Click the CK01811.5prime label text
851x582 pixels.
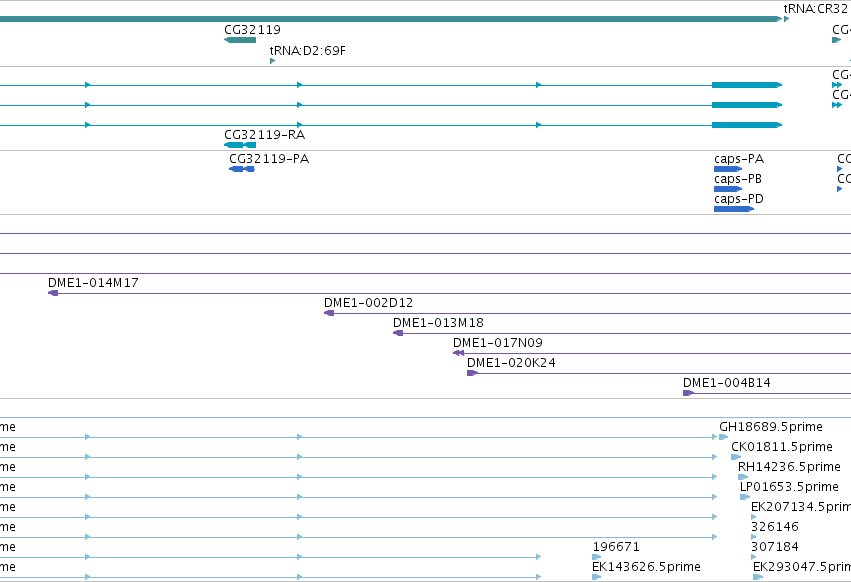click(x=782, y=447)
